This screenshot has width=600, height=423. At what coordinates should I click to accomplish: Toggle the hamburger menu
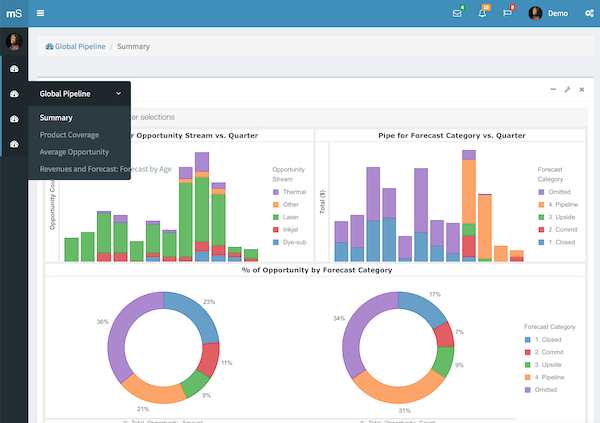tap(40, 13)
